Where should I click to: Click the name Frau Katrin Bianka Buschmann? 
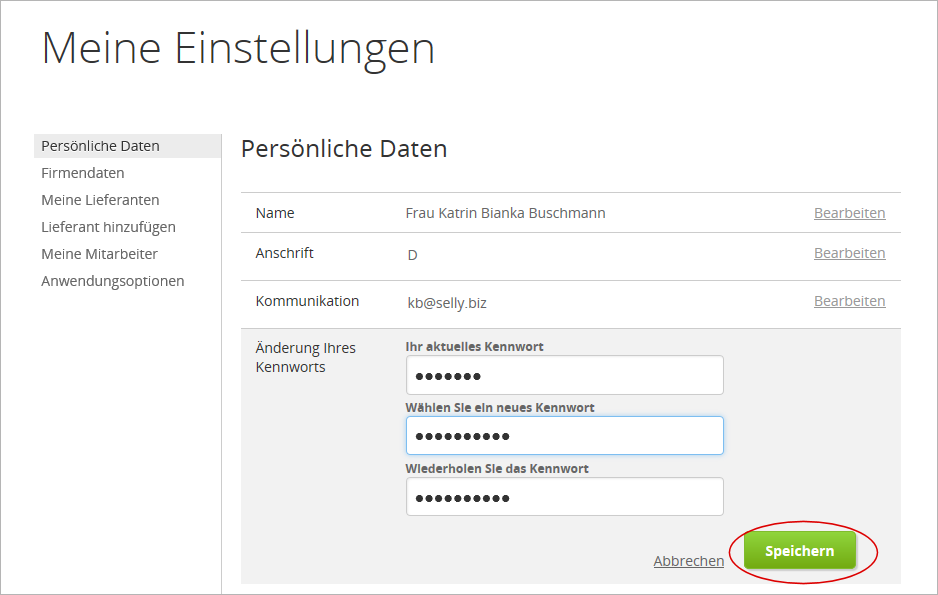point(505,213)
